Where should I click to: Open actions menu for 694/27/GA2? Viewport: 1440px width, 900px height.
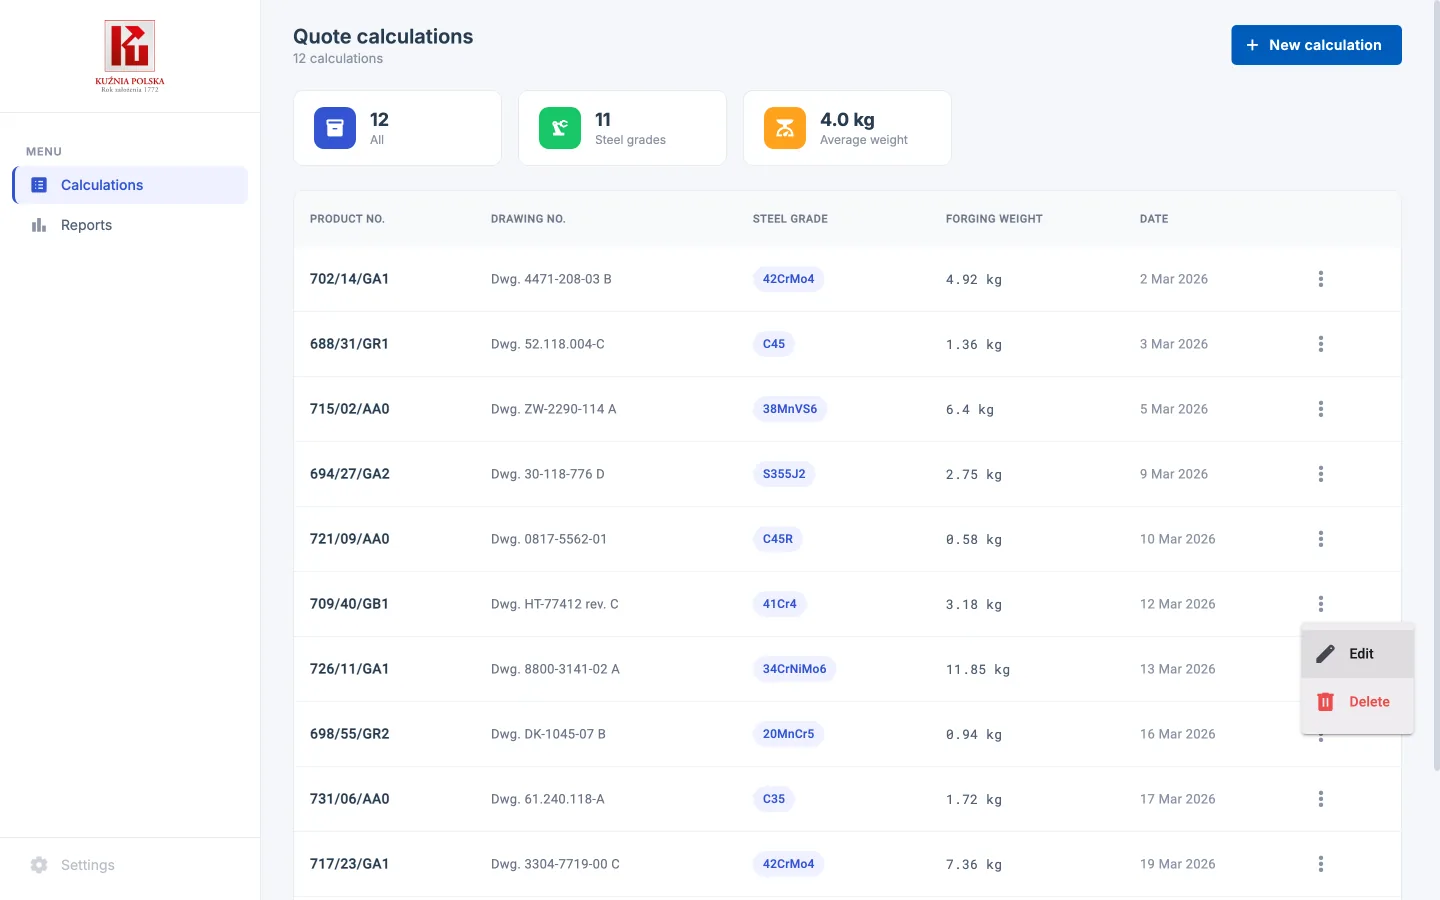point(1321,474)
